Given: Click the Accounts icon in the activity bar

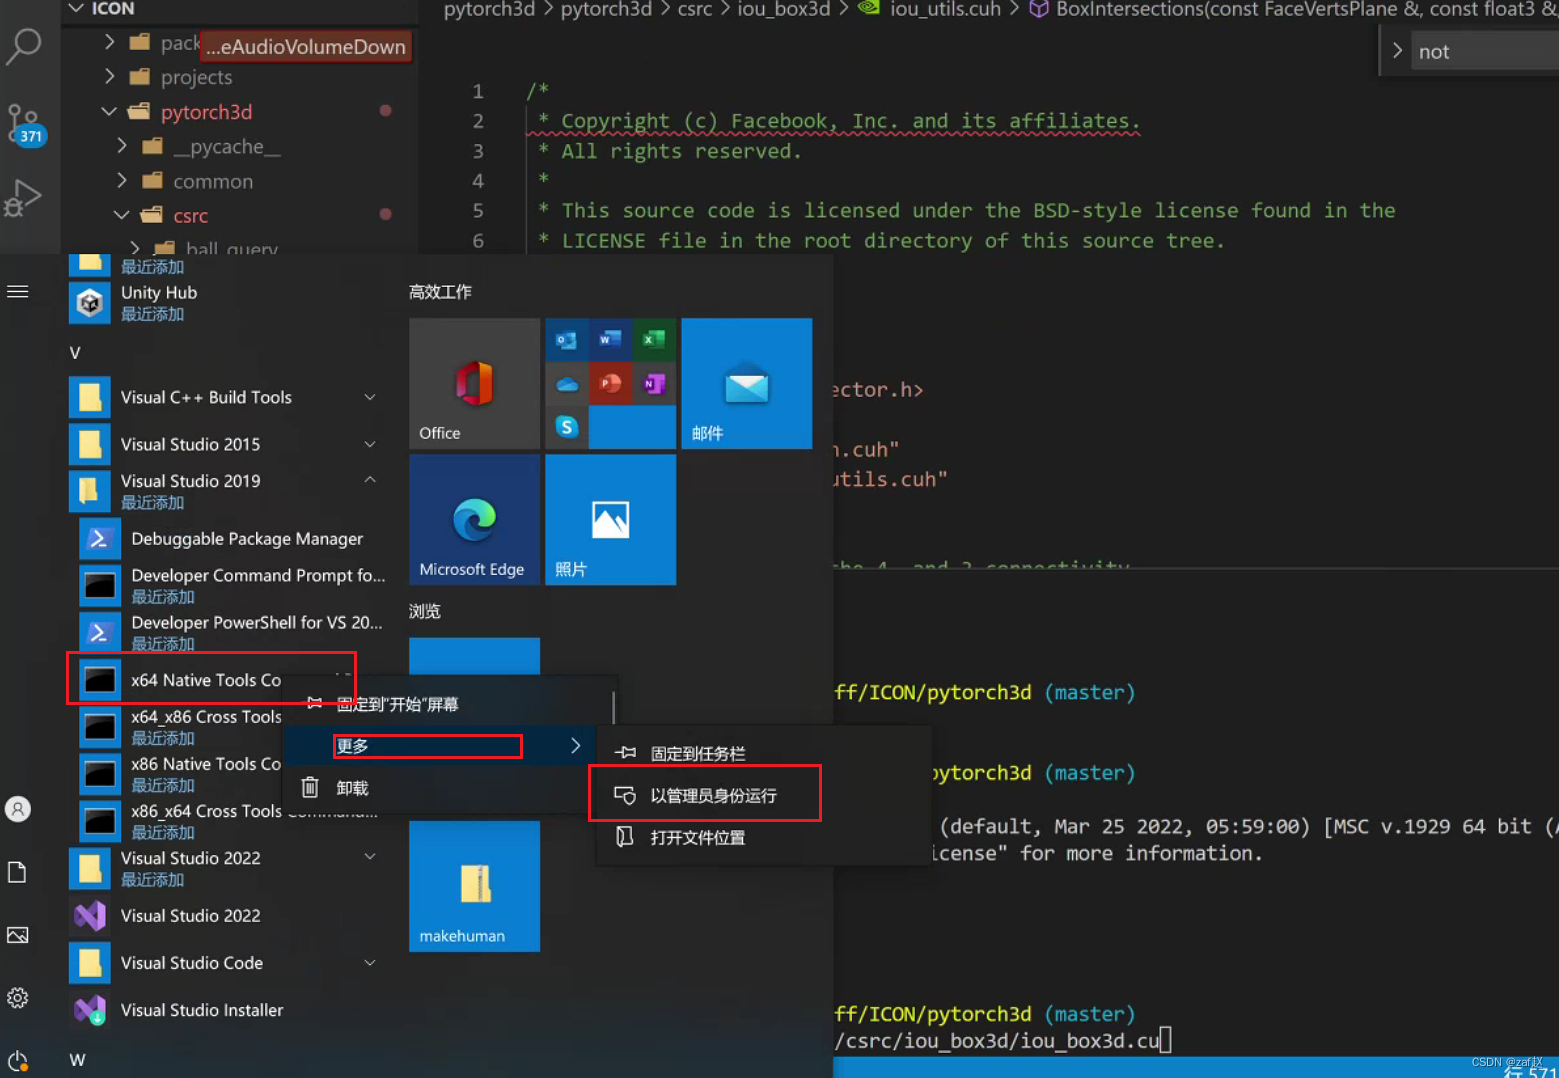Looking at the screenshot, I should pos(18,809).
